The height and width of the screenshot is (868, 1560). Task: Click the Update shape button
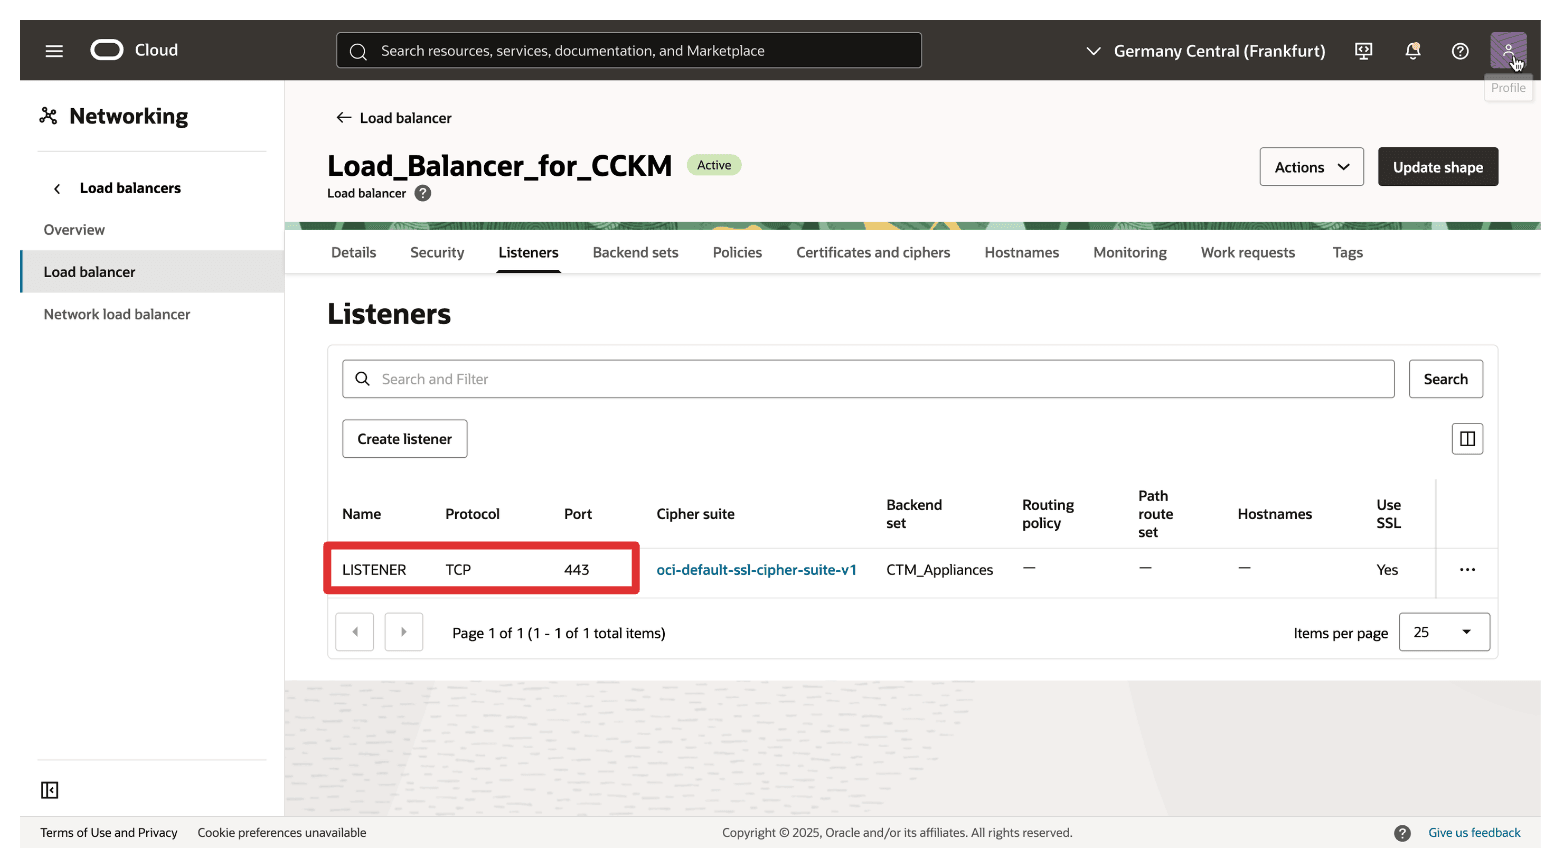coord(1438,167)
